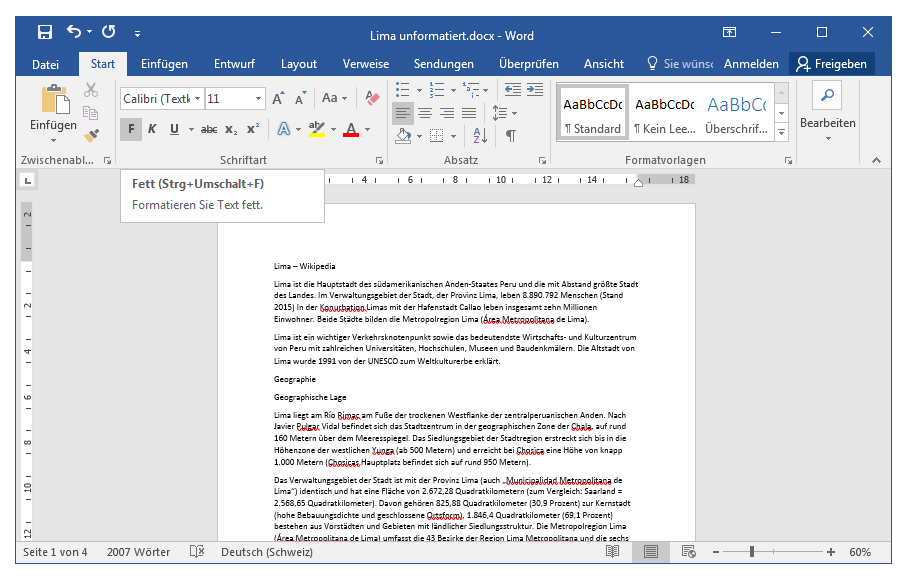Apply the Überschrift style
Screen dimensions: 904x578
737,113
